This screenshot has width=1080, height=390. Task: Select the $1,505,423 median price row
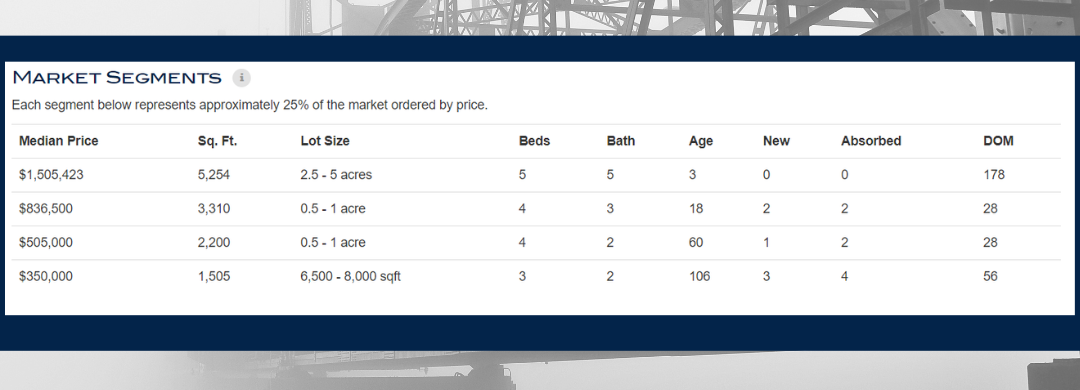point(536,175)
